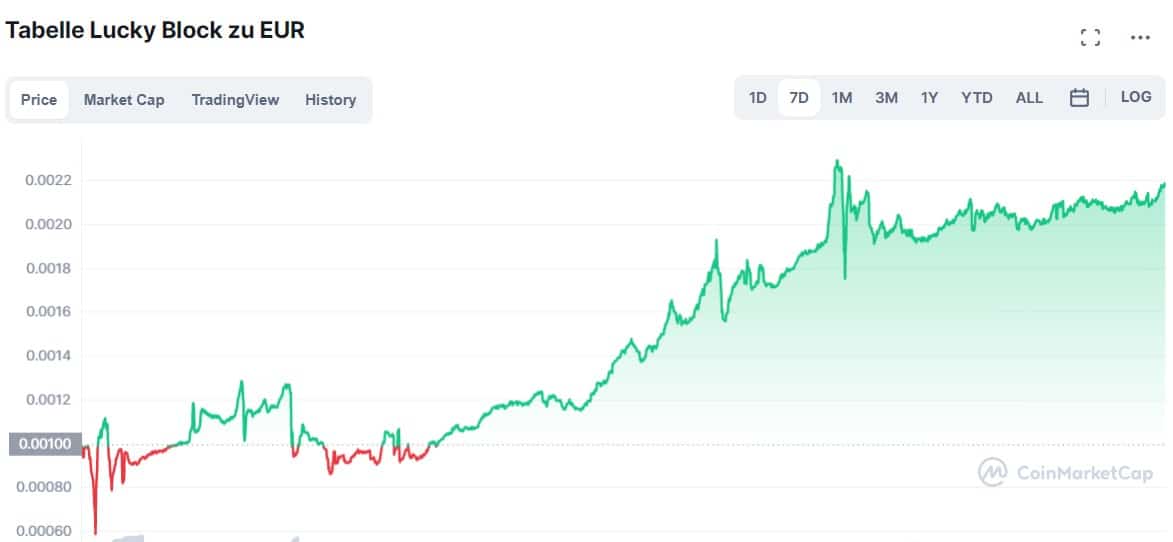The width and height of the screenshot is (1173, 542).
Task: Click the CoinMarketCap logo icon
Action: click(x=992, y=472)
